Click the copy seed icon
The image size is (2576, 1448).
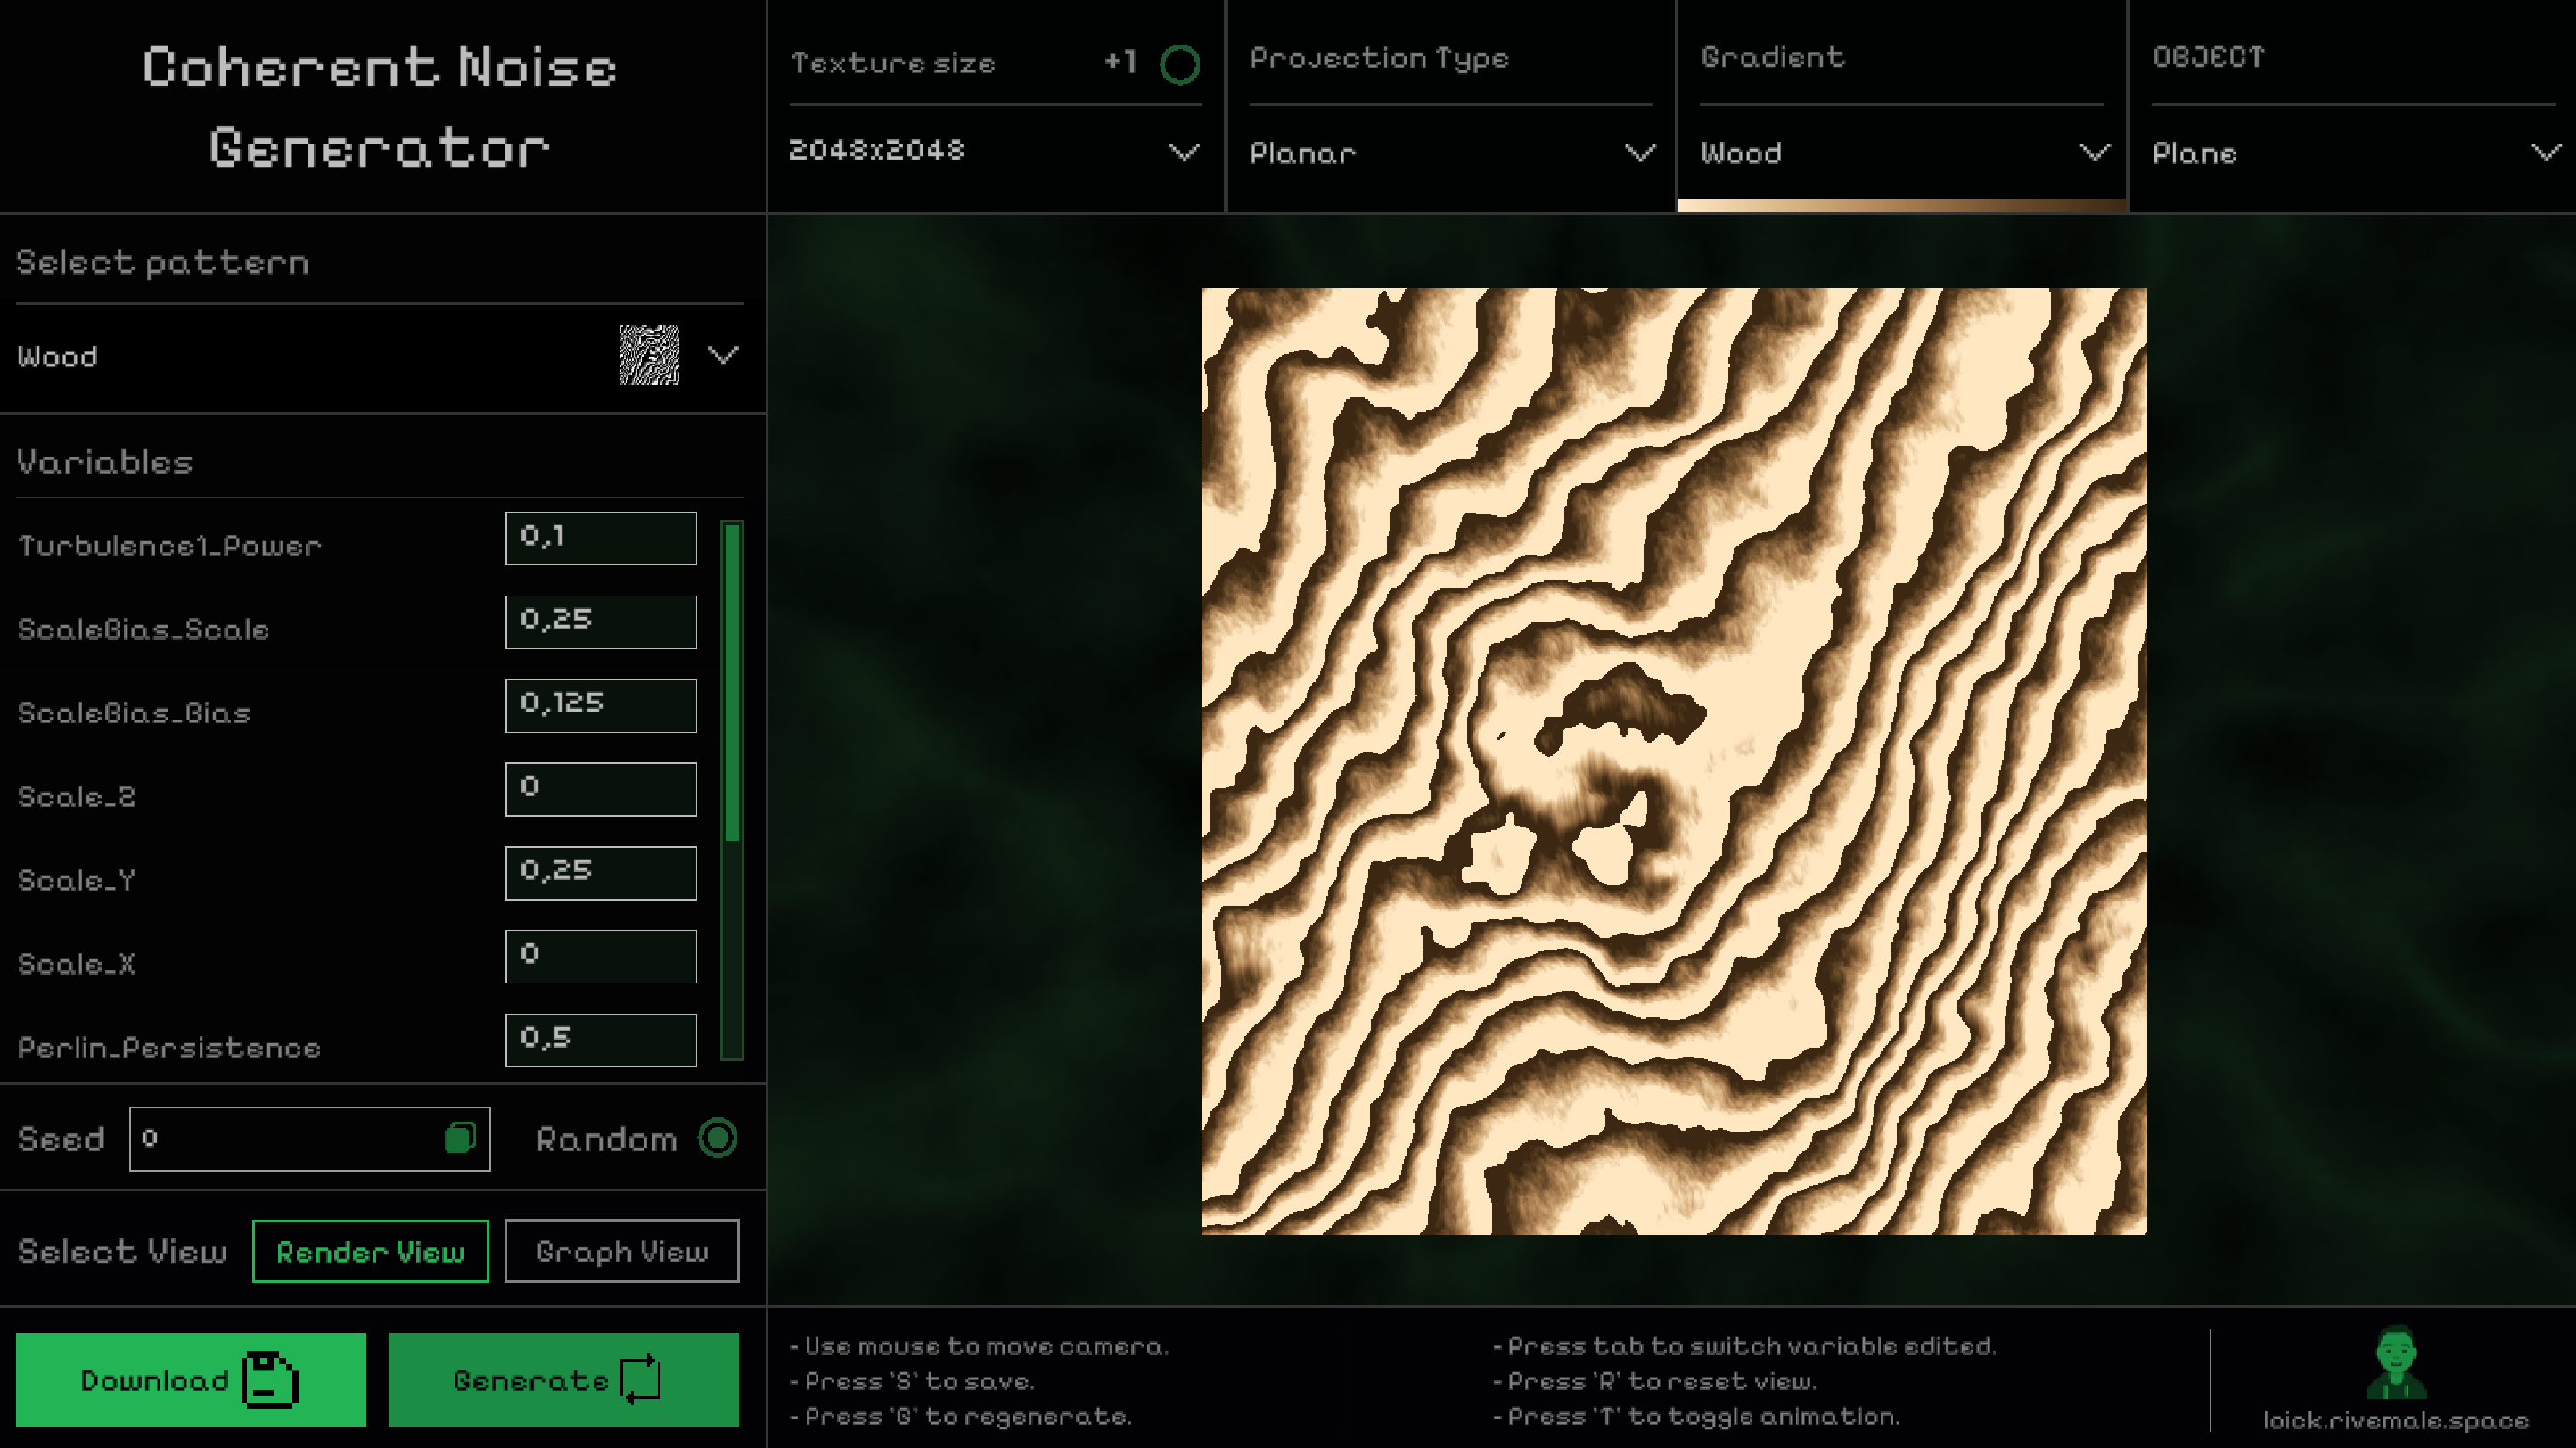[x=460, y=1138]
